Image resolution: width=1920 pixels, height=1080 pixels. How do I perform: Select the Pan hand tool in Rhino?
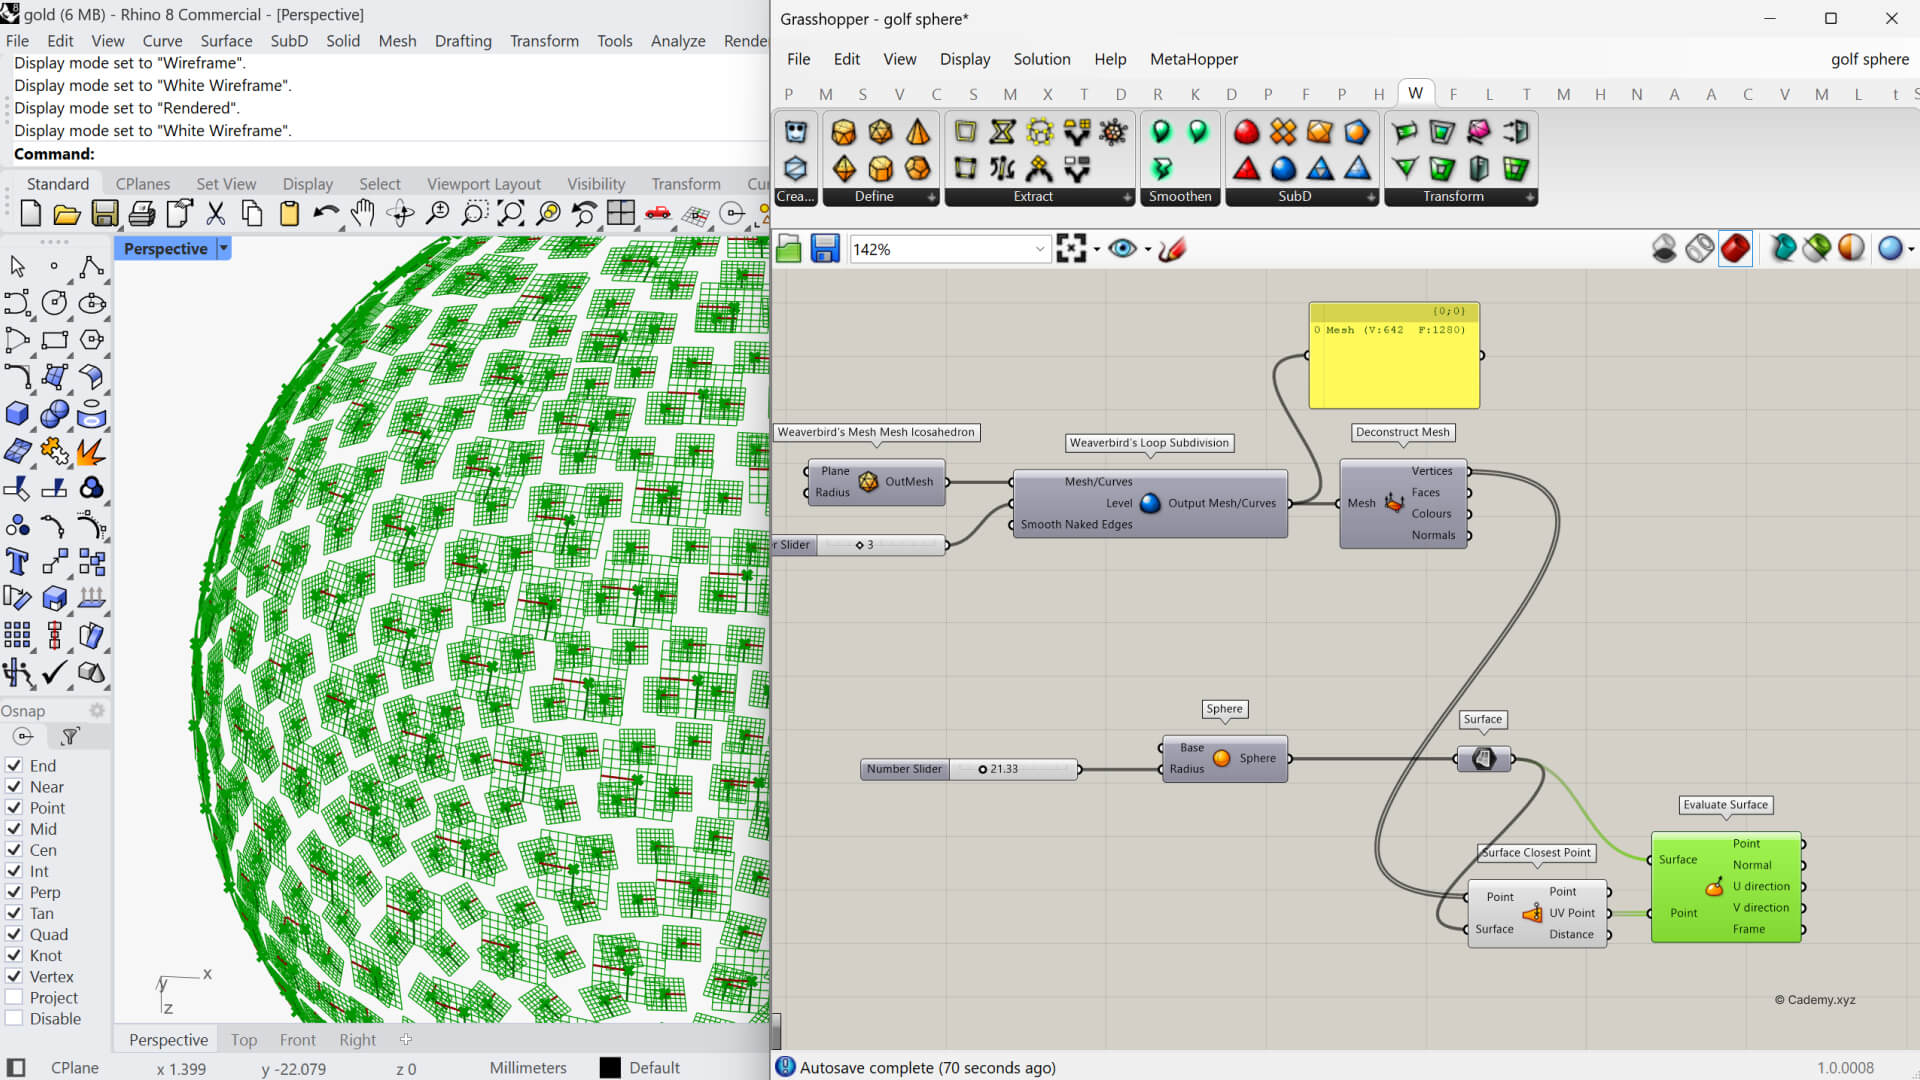tap(362, 213)
